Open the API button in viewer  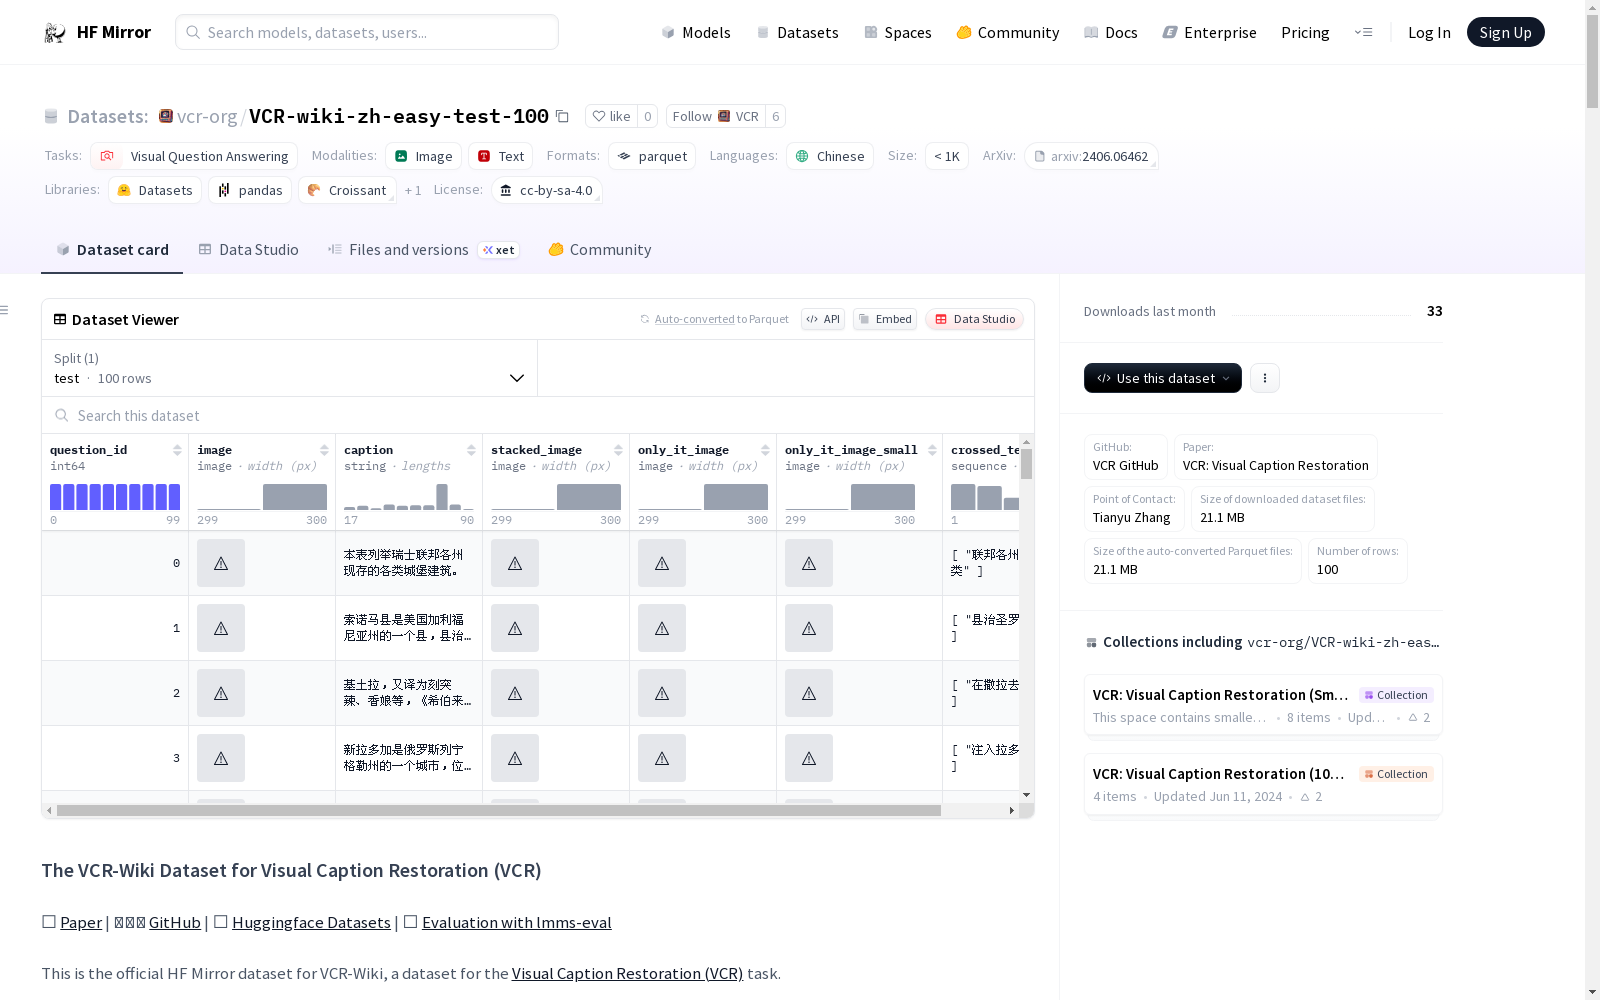coord(823,319)
